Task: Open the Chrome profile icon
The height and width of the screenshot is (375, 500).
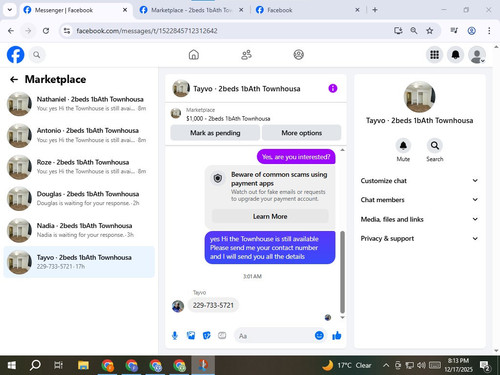Action: pos(471,31)
